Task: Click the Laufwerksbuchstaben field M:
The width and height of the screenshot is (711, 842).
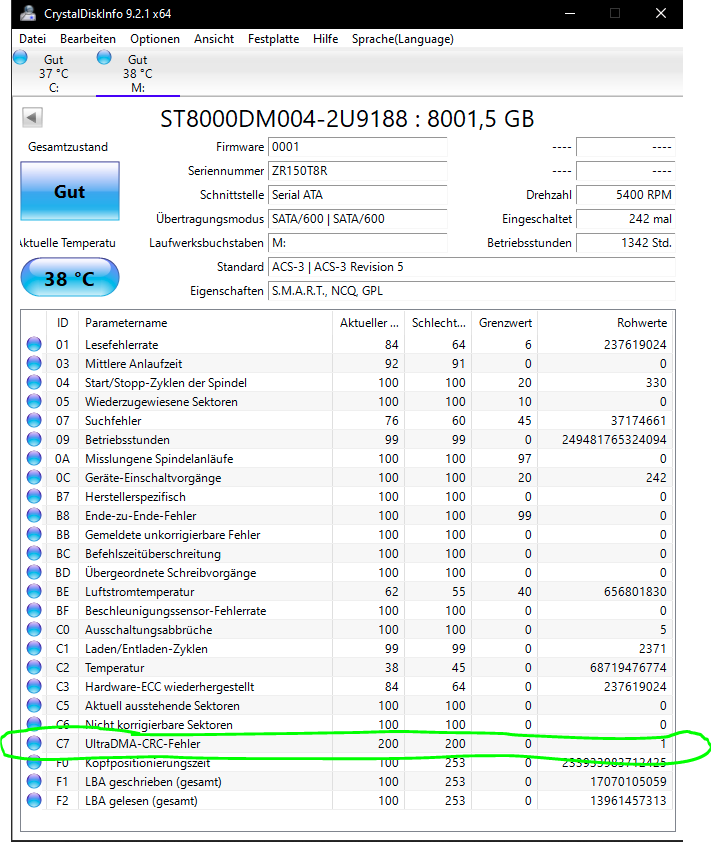Action: pos(358,243)
